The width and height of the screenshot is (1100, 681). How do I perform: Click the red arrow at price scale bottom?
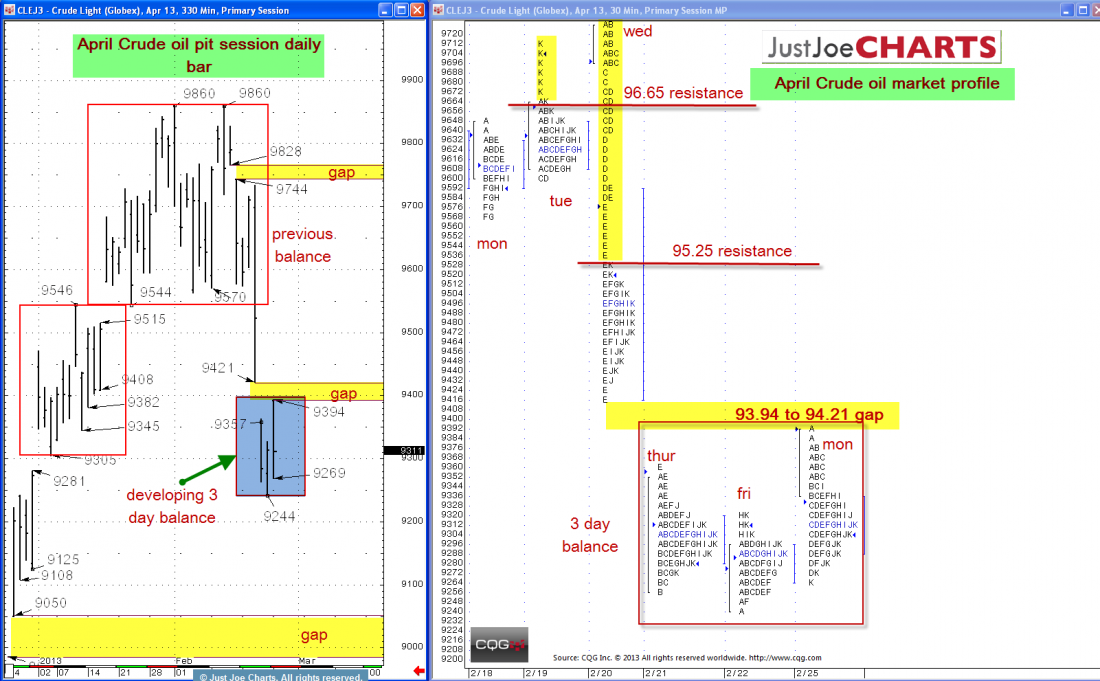coord(419,670)
